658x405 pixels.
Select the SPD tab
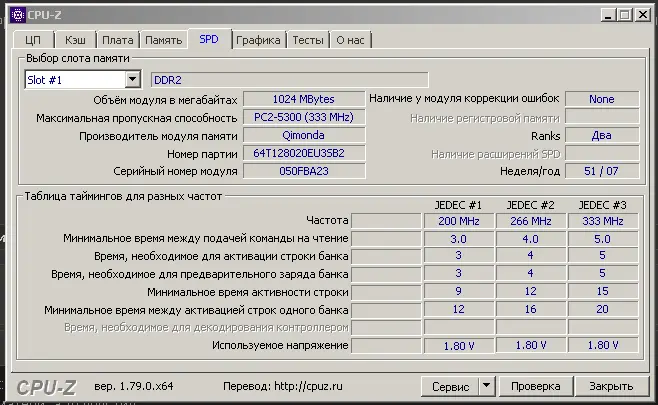[x=209, y=39]
